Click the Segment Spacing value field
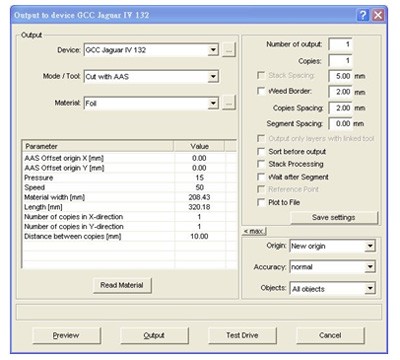 [340, 124]
